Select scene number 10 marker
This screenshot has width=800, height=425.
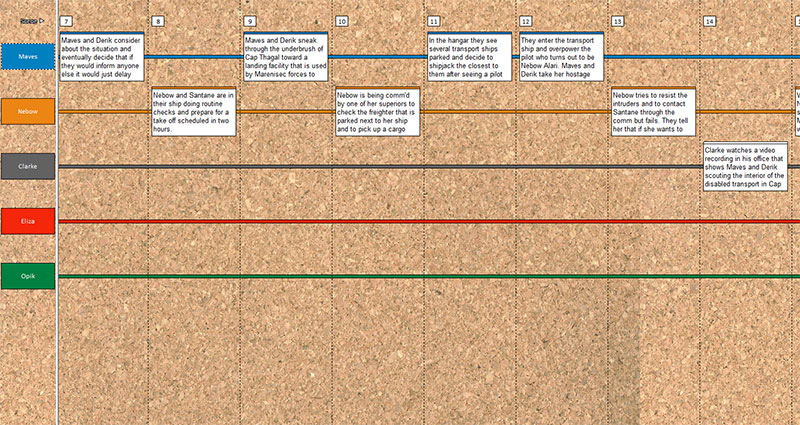tap(342, 21)
